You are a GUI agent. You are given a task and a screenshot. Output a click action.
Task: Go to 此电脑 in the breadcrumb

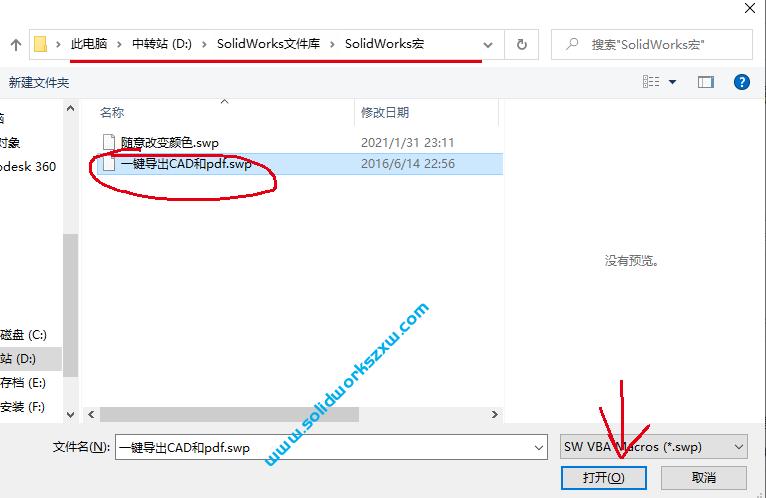(89, 44)
